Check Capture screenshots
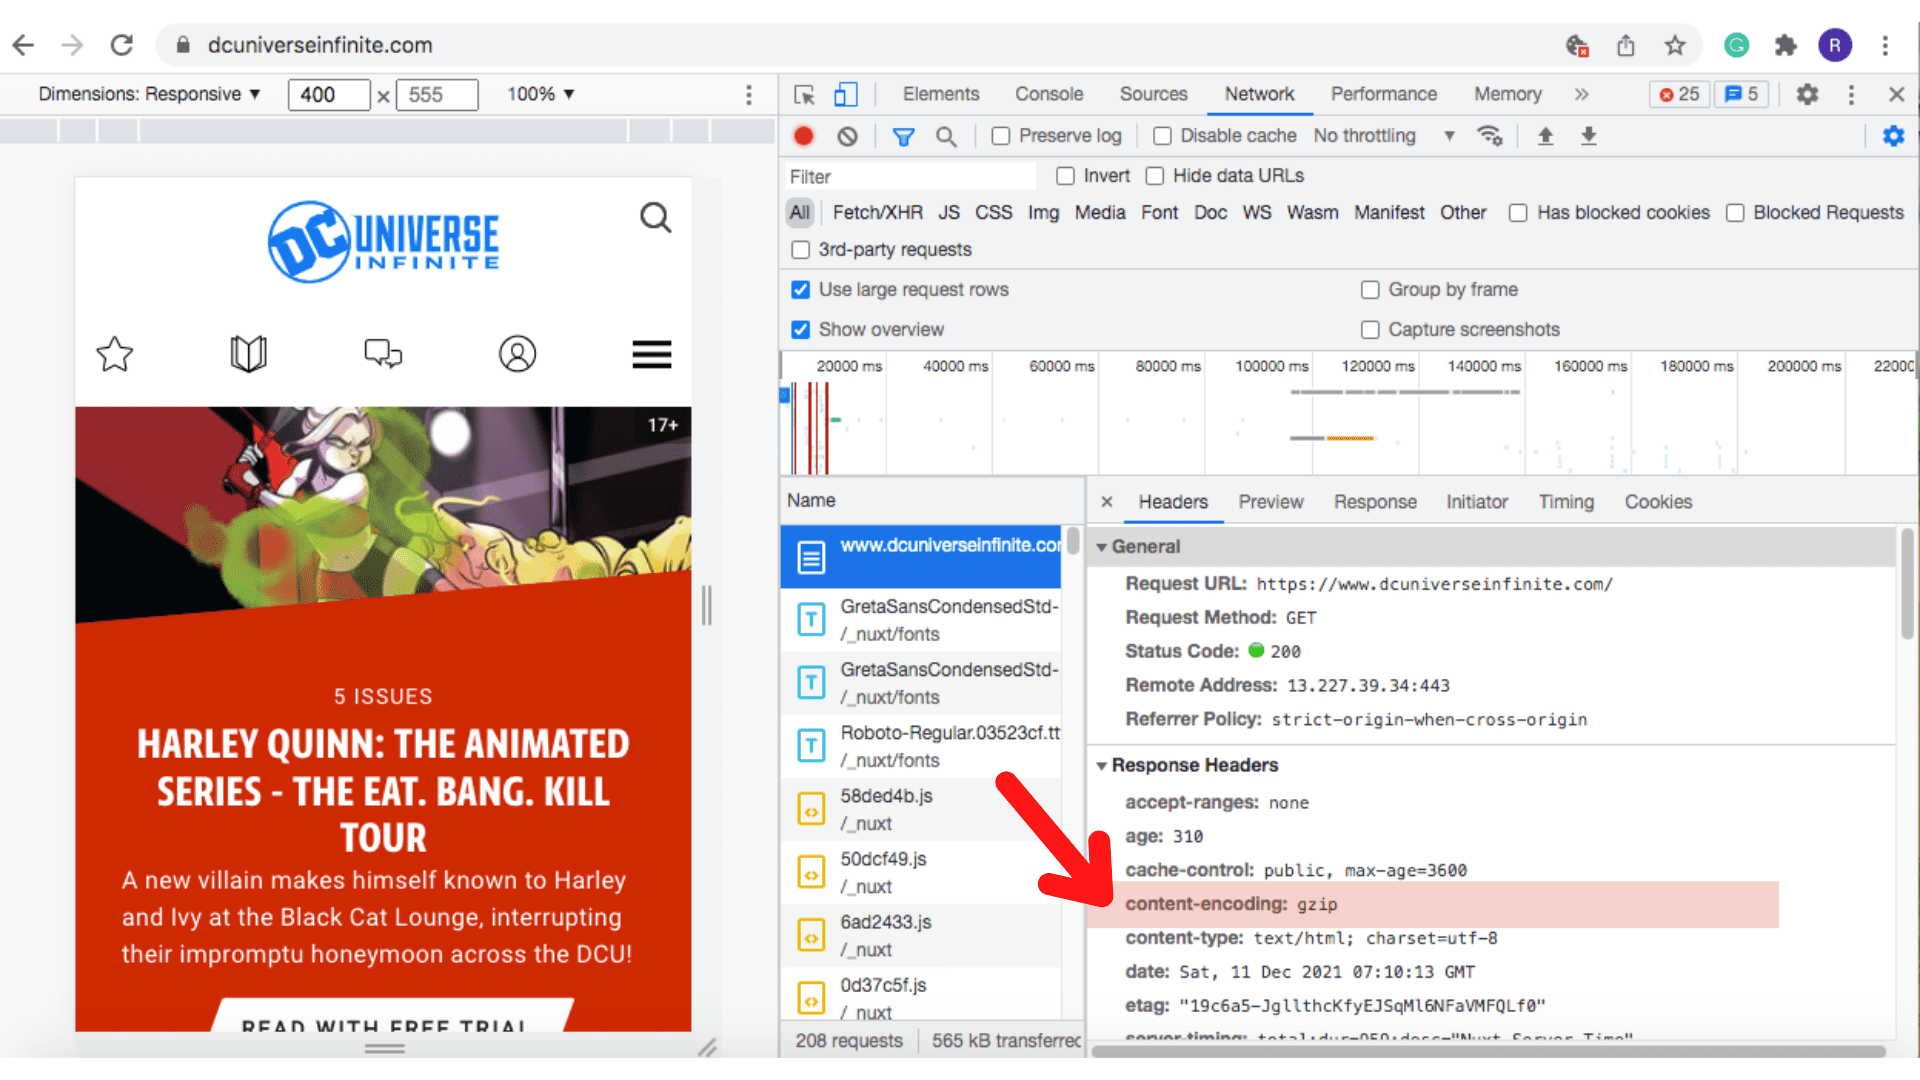The width and height of the screenshot is (1920, 1080). (x=1370, y=330)
